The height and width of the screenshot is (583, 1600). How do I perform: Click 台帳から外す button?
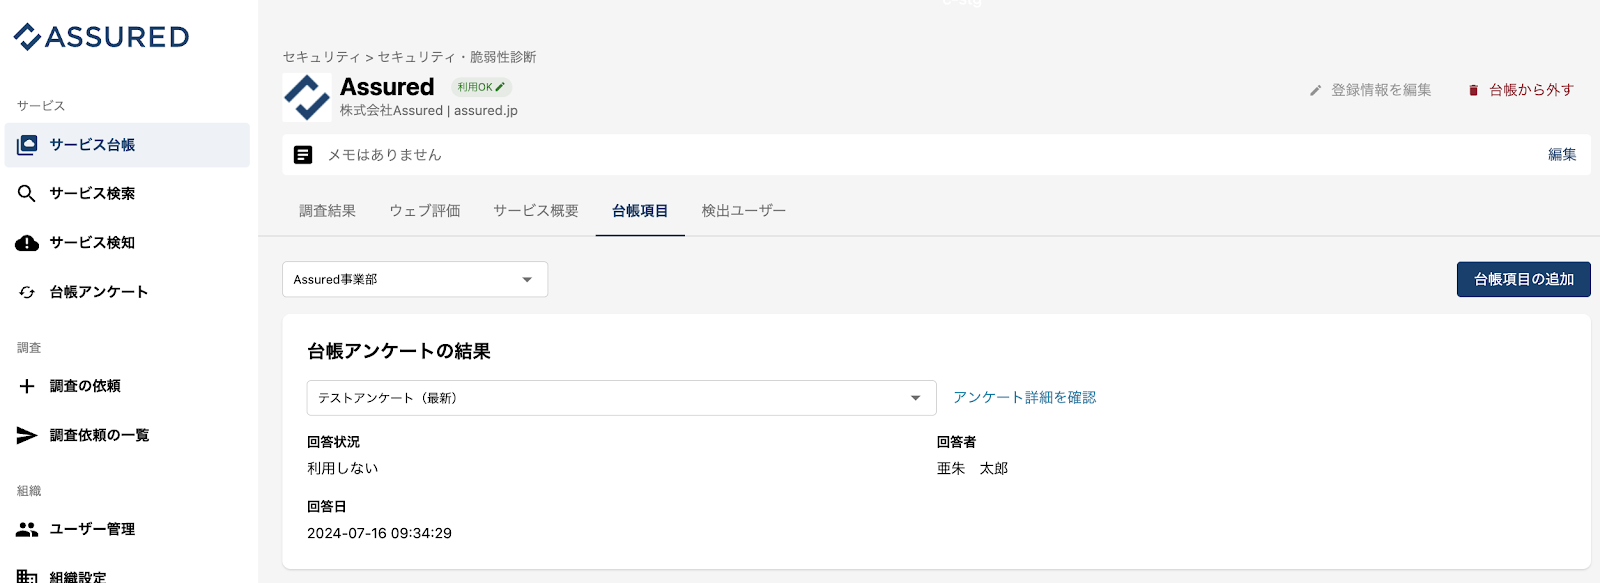1521,90
